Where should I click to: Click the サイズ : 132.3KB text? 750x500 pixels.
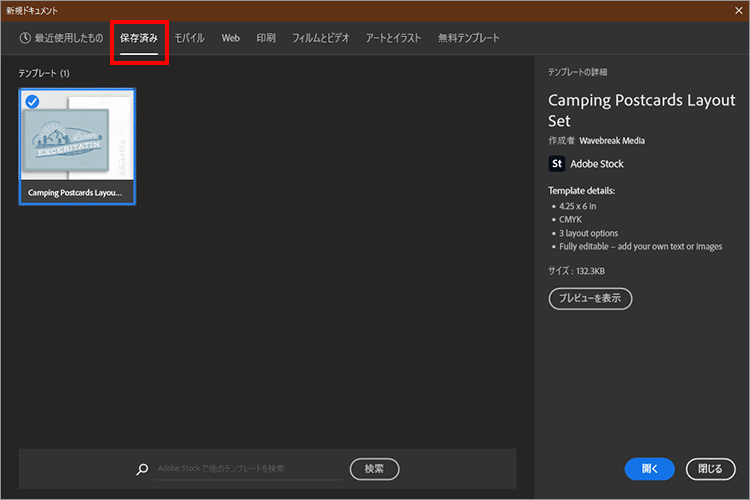coord(576,271)
